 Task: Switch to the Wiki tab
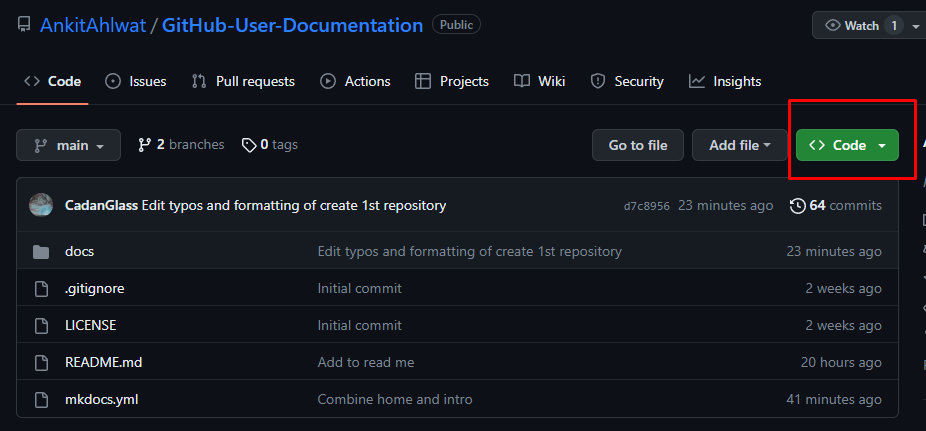(x=540, y=81)
